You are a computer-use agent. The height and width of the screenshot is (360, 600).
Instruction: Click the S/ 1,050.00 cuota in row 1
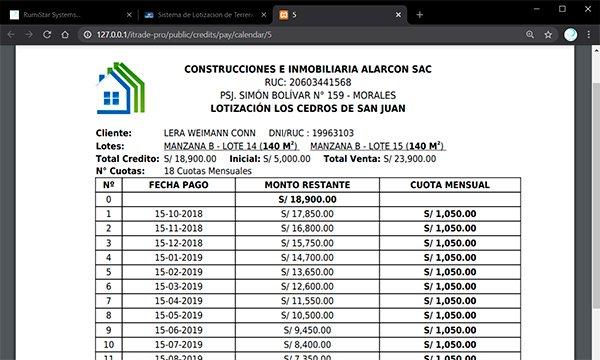[450, 214]
